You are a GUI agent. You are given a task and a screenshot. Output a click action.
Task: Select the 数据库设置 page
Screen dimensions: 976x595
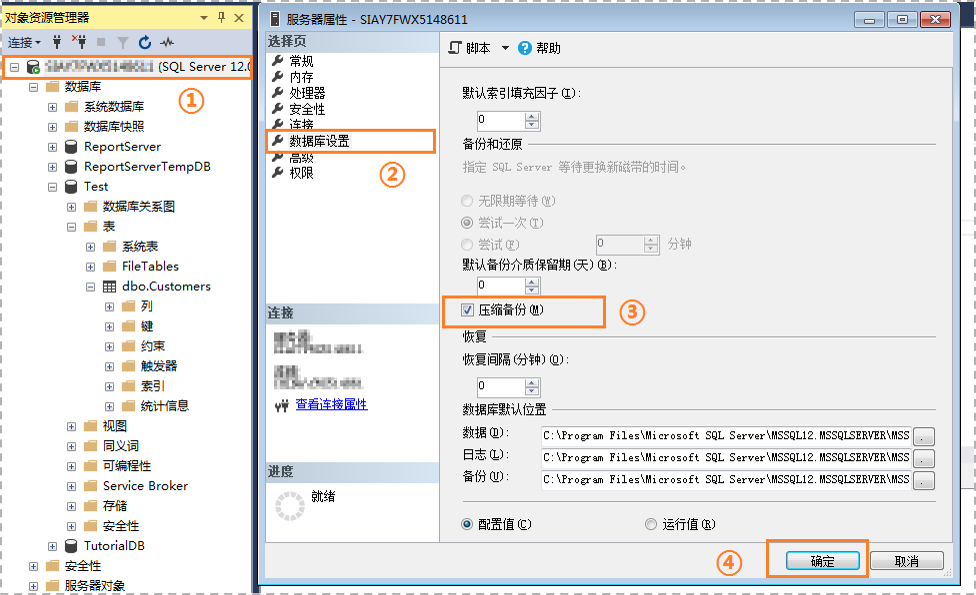(319, 141)
